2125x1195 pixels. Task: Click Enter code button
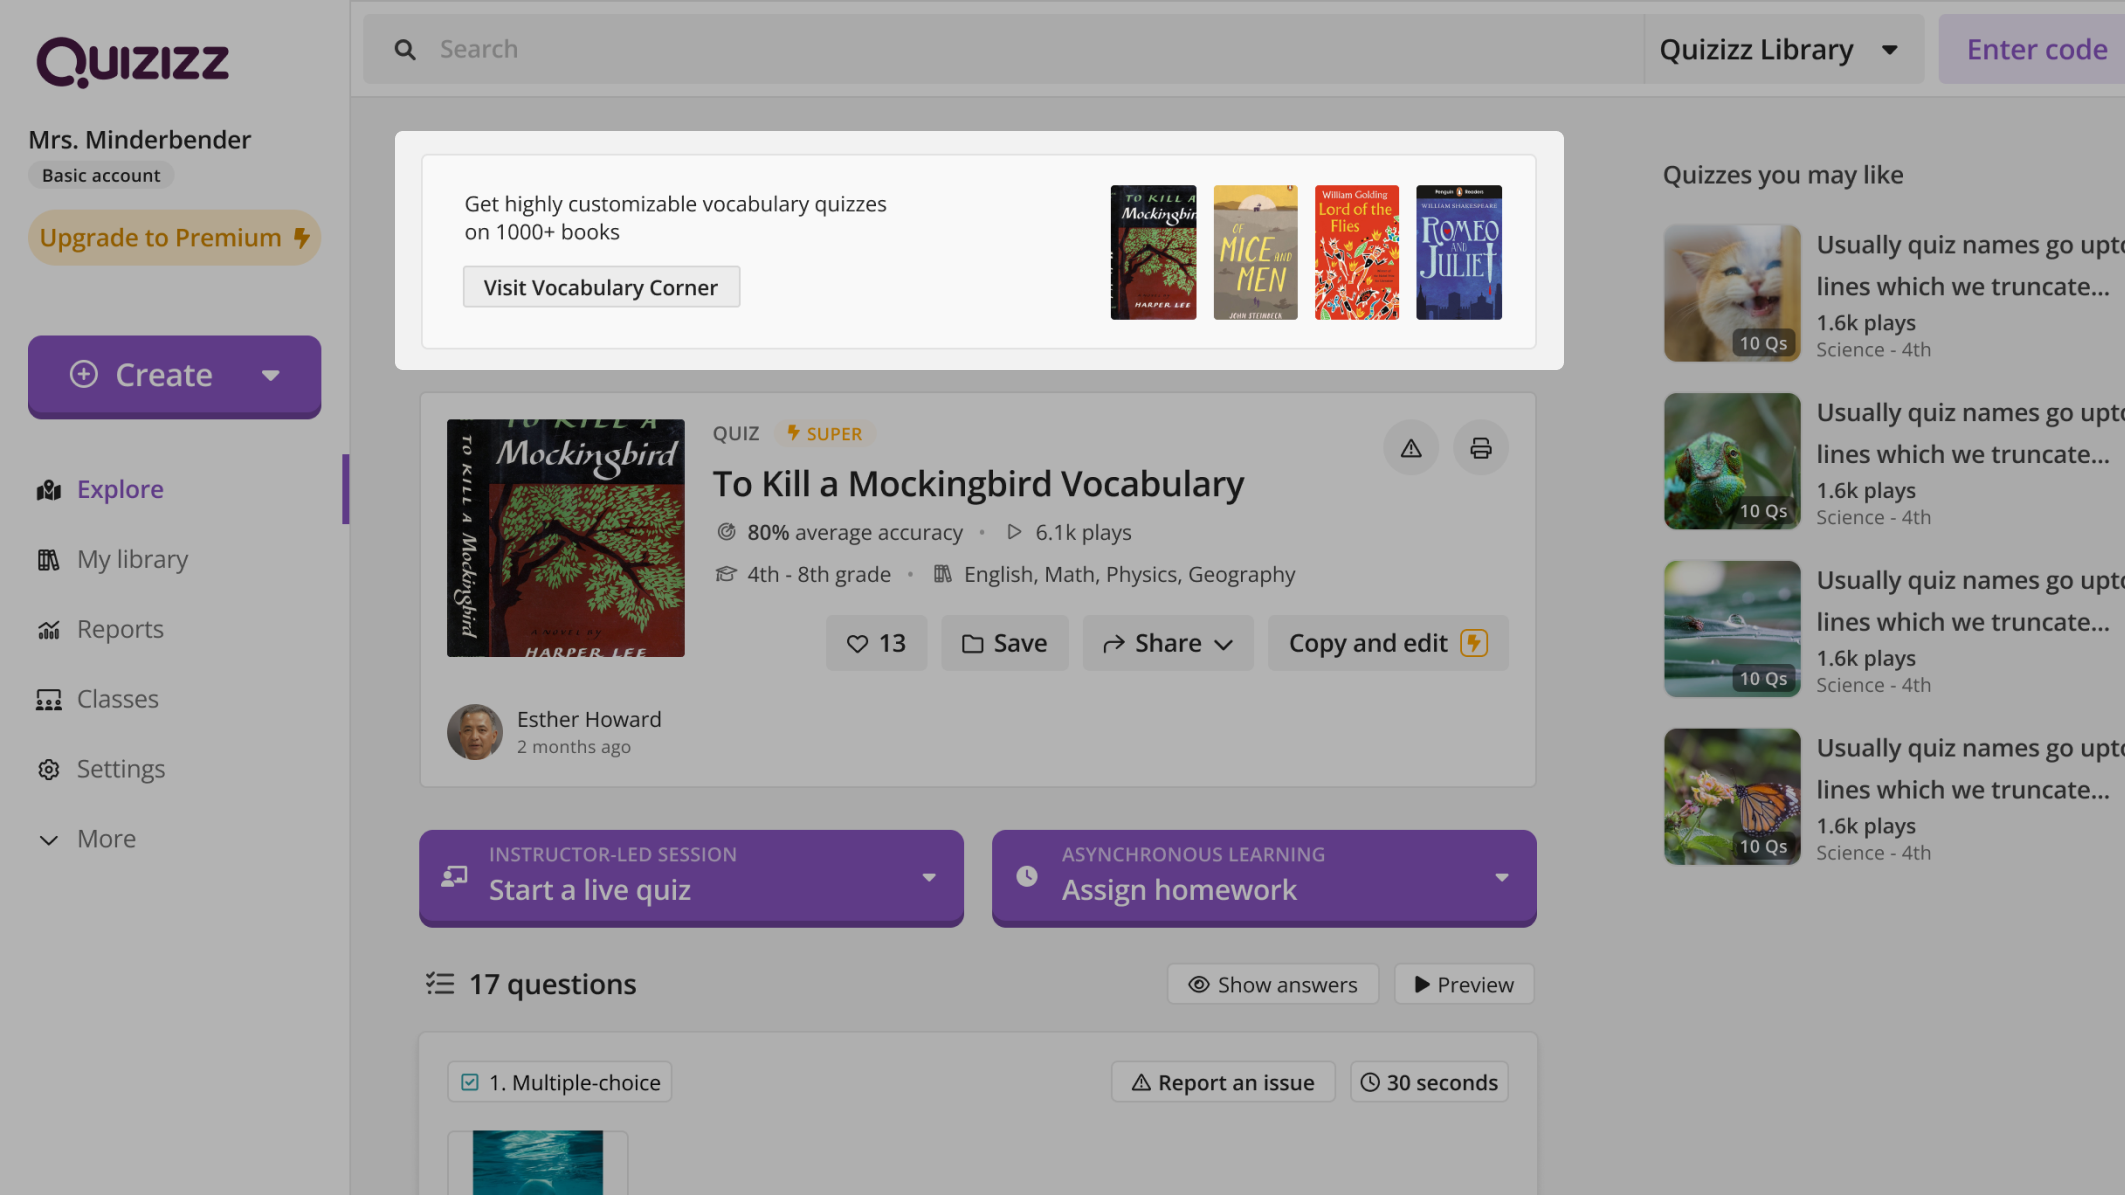tap(2036, 49)
